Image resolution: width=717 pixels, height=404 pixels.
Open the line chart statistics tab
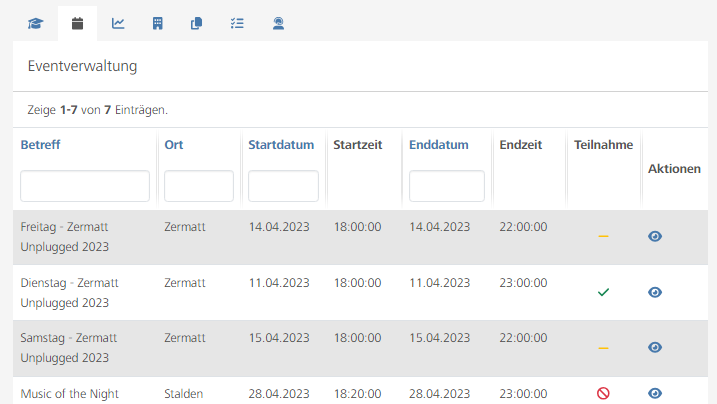pos(118,23)
